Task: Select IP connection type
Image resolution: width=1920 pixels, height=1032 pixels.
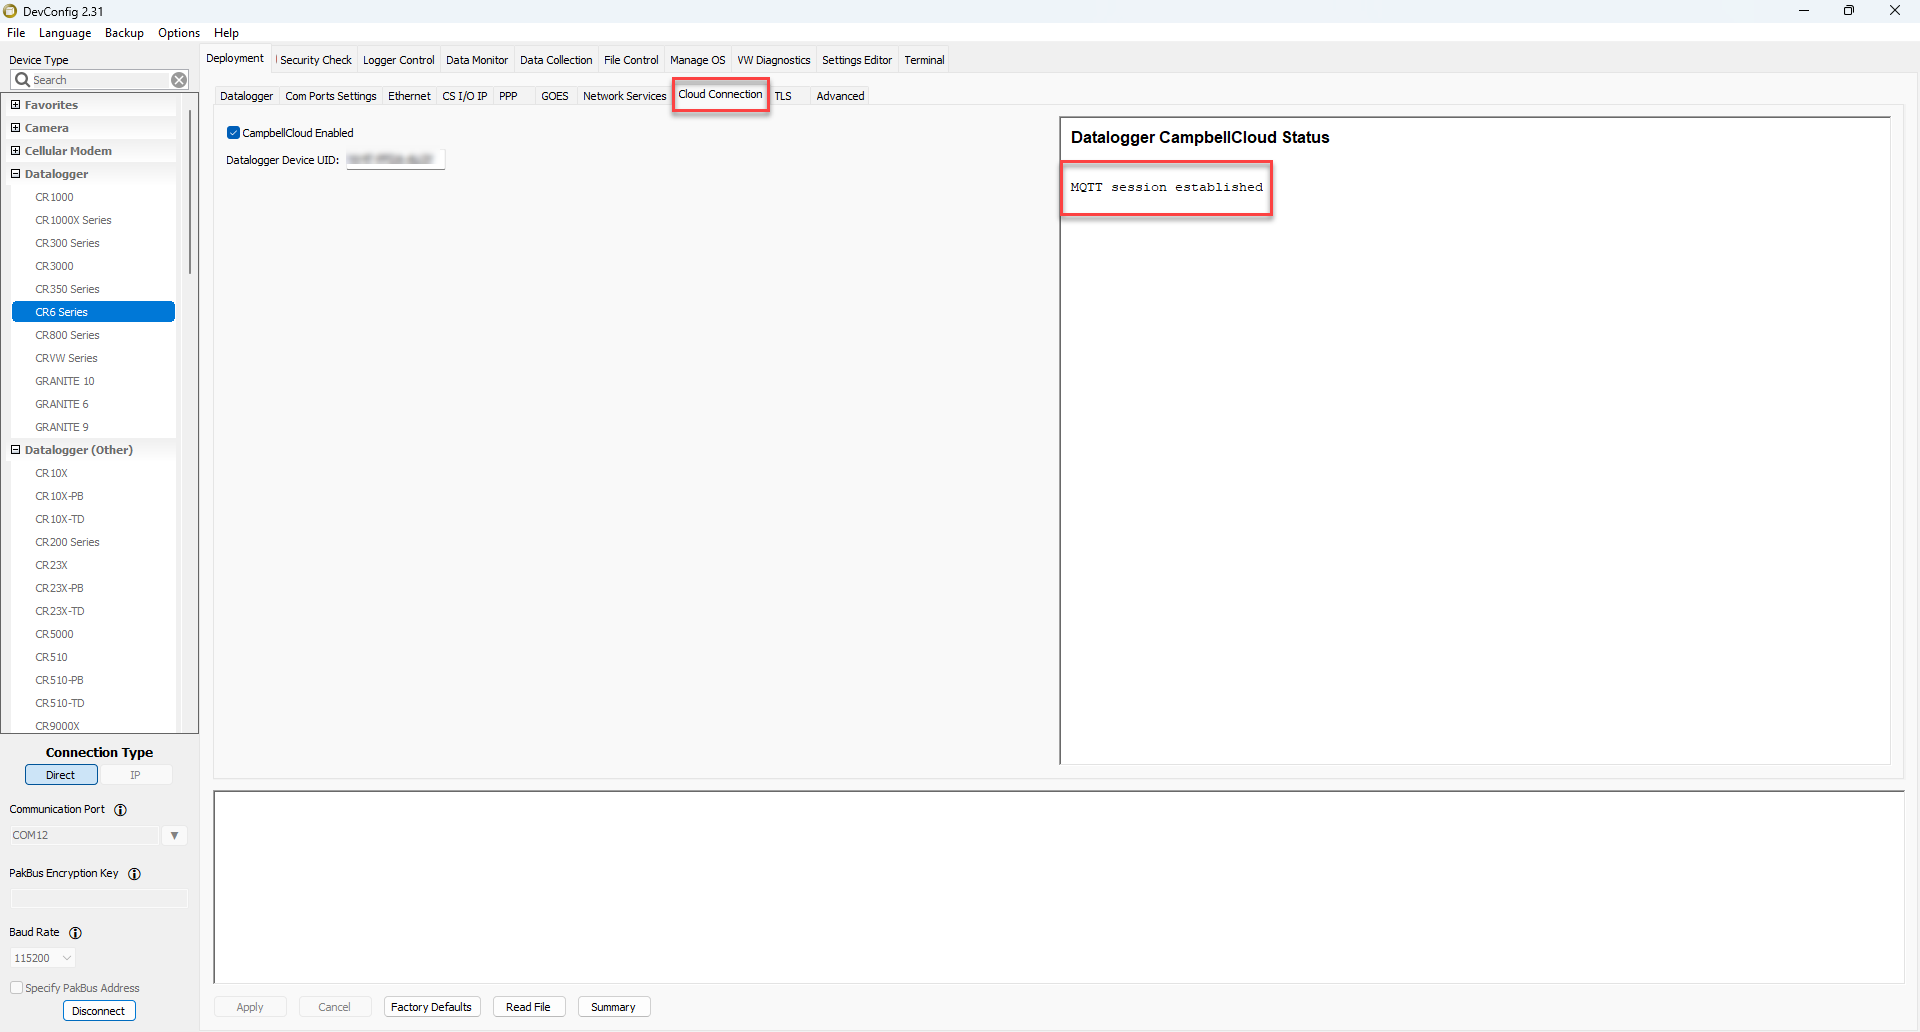Action: [135, 775]
